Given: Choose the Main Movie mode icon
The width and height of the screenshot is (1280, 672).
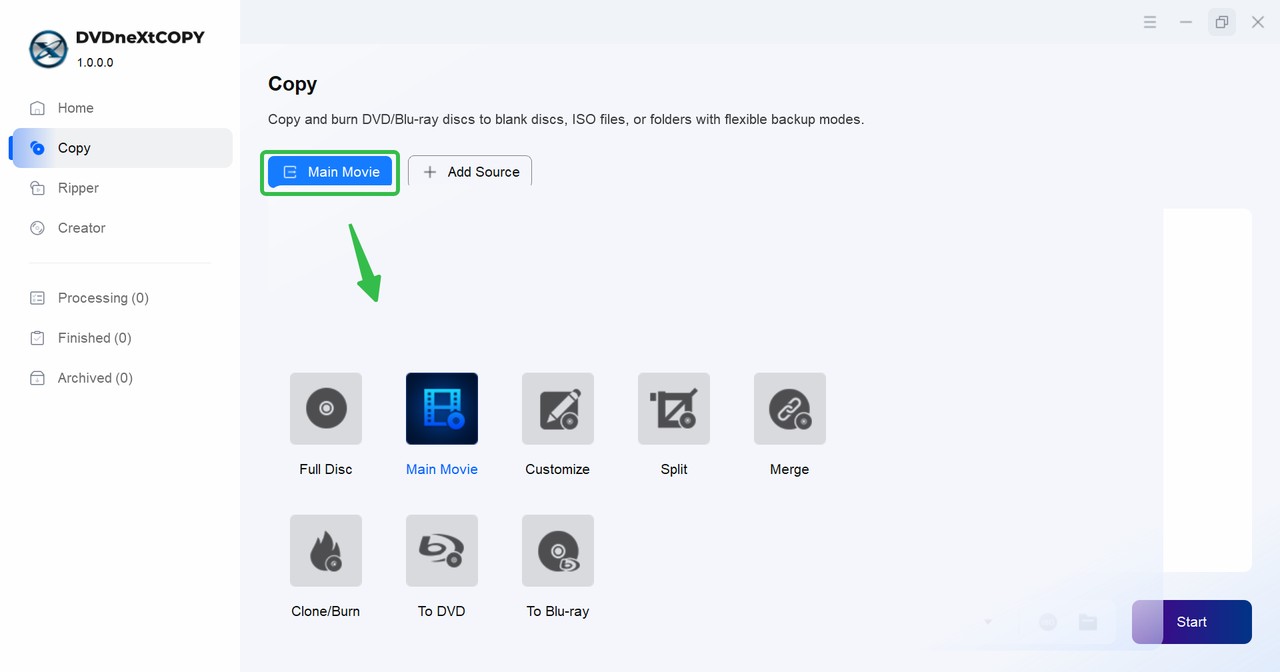Looking at the screenshot, I should [442, 409].
